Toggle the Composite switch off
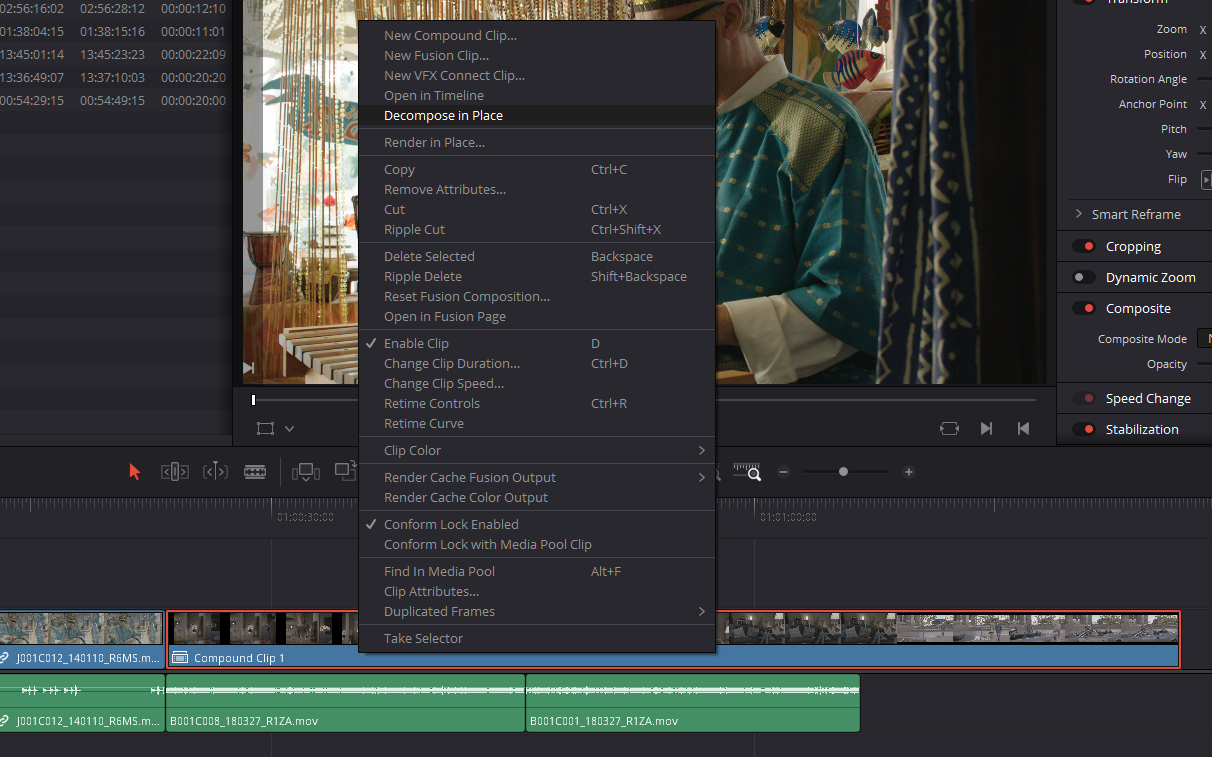Image resolution: width=1212 pixels, height=757 pixels. tap(1084, 309)
